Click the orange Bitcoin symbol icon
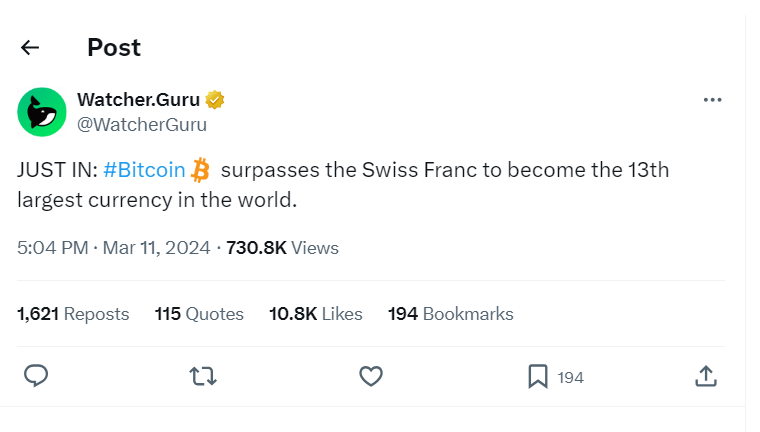The width and height of the screenshot is (760, 432). point(201,169)
